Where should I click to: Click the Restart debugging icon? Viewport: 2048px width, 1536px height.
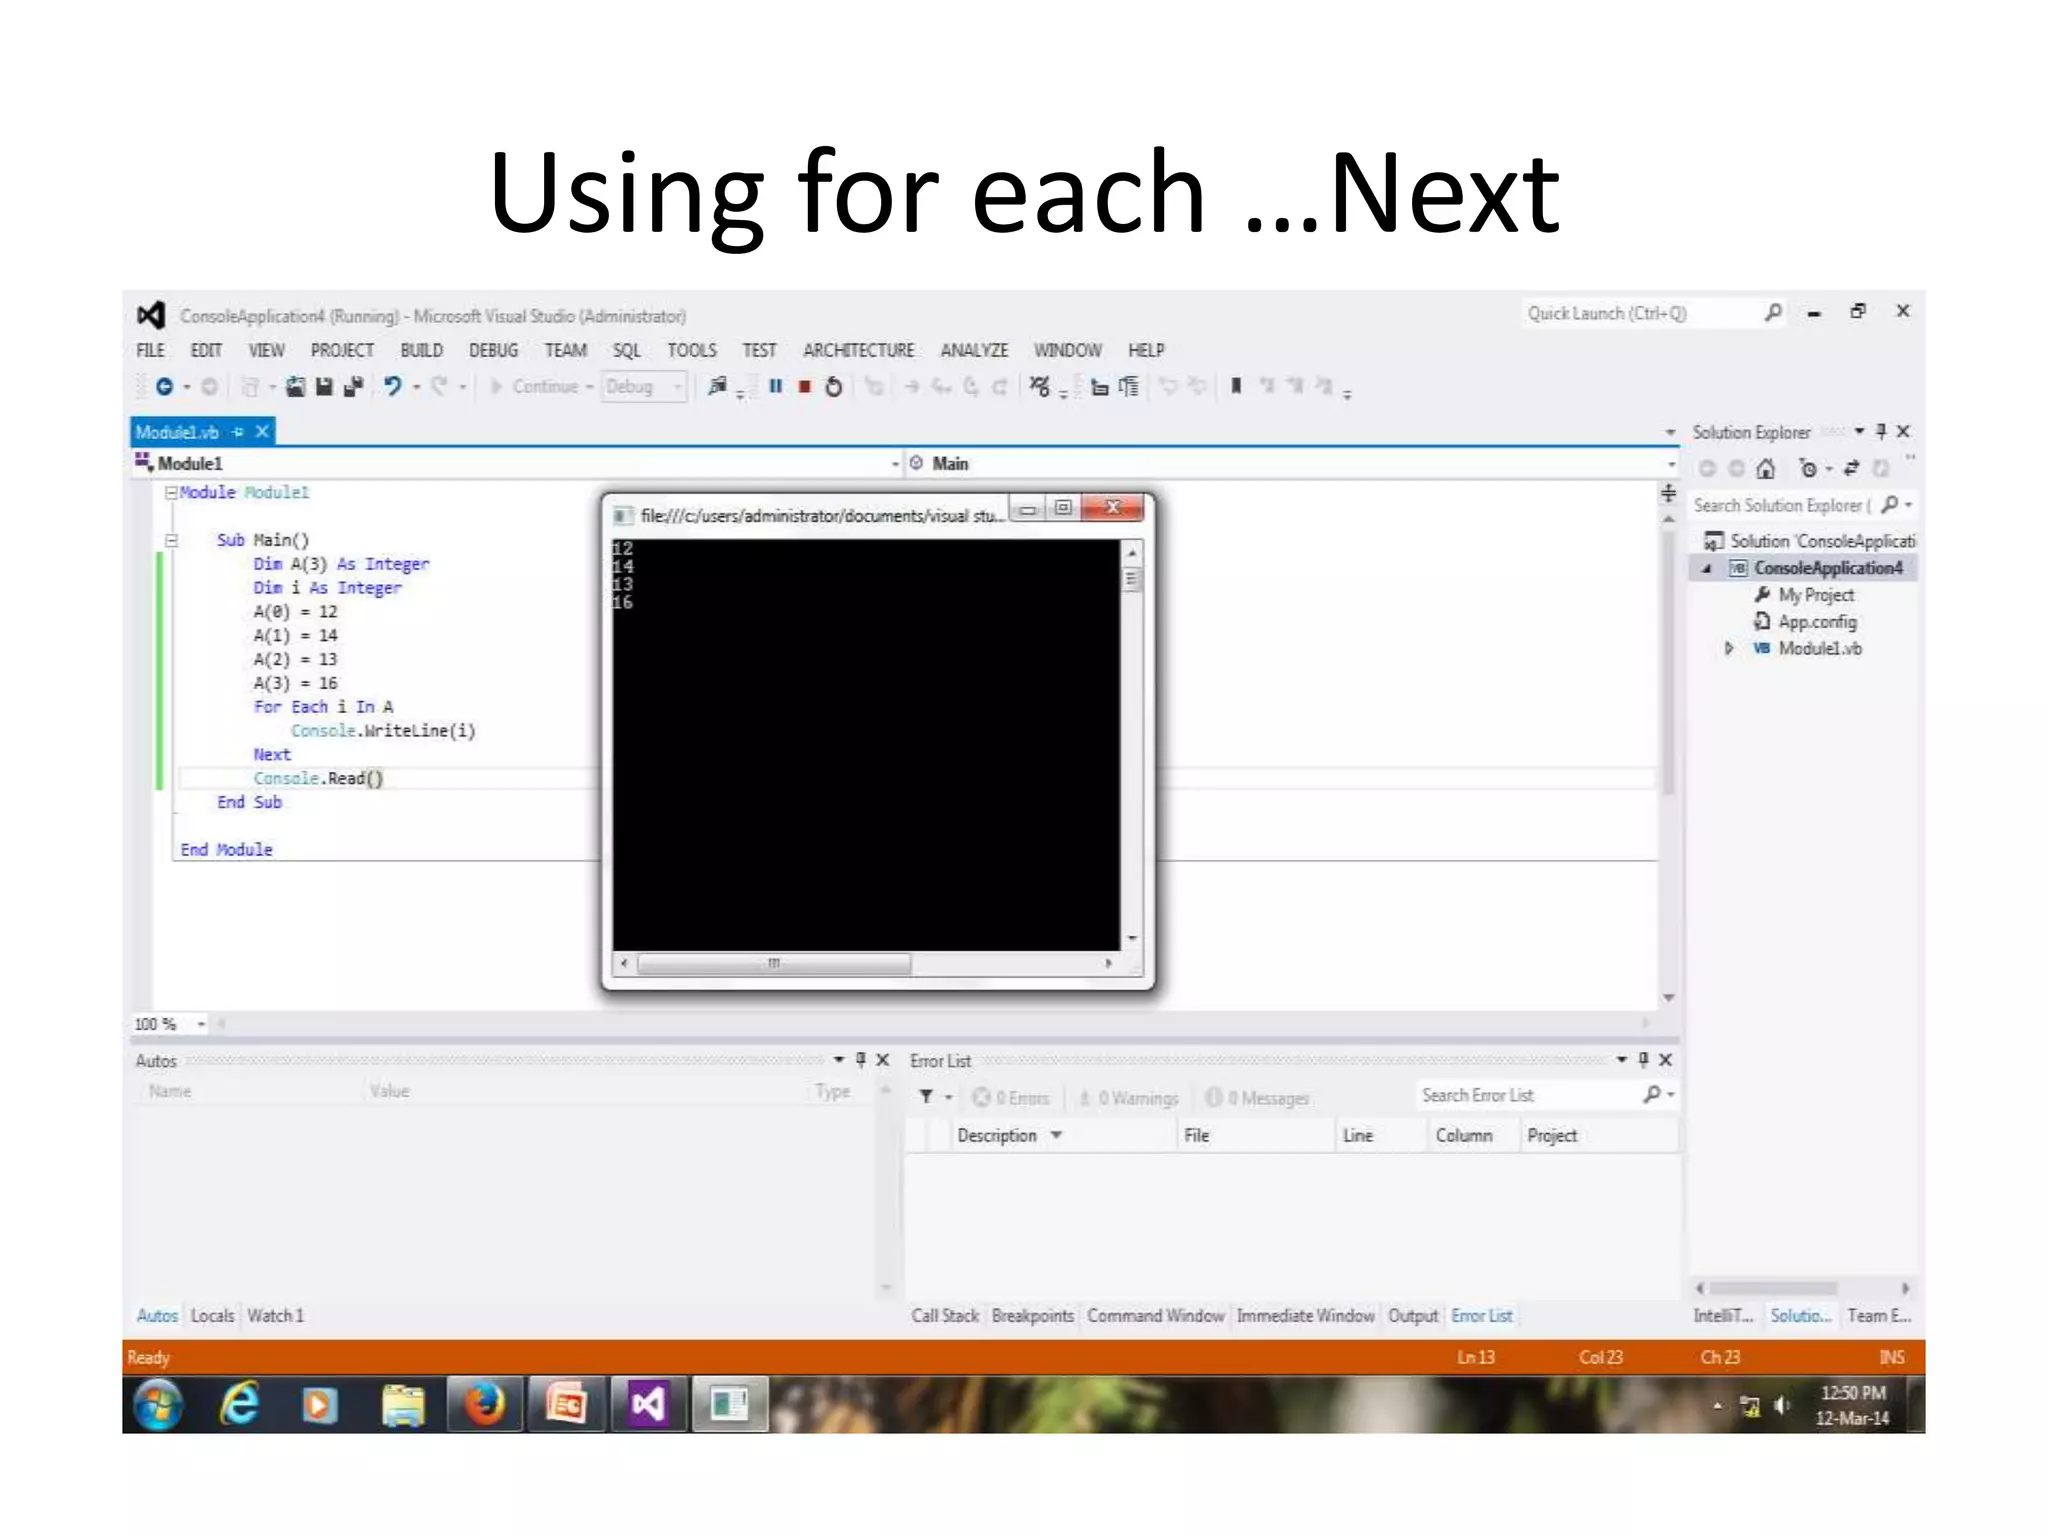pos(833,387)
